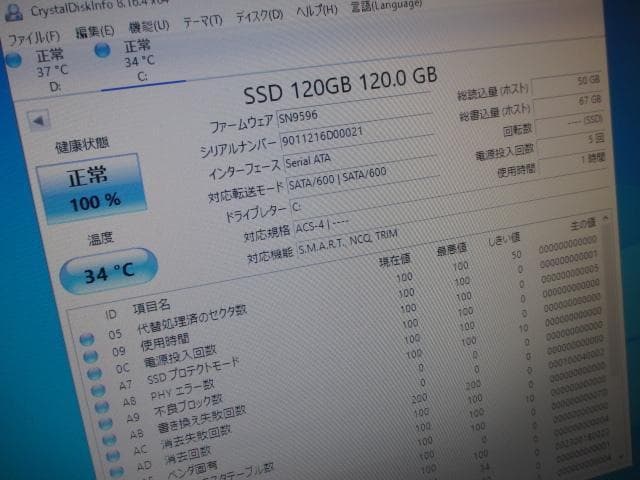Click status orb of row 05
640x480 pixels.
pyautogui.click(x=87, y=338)
